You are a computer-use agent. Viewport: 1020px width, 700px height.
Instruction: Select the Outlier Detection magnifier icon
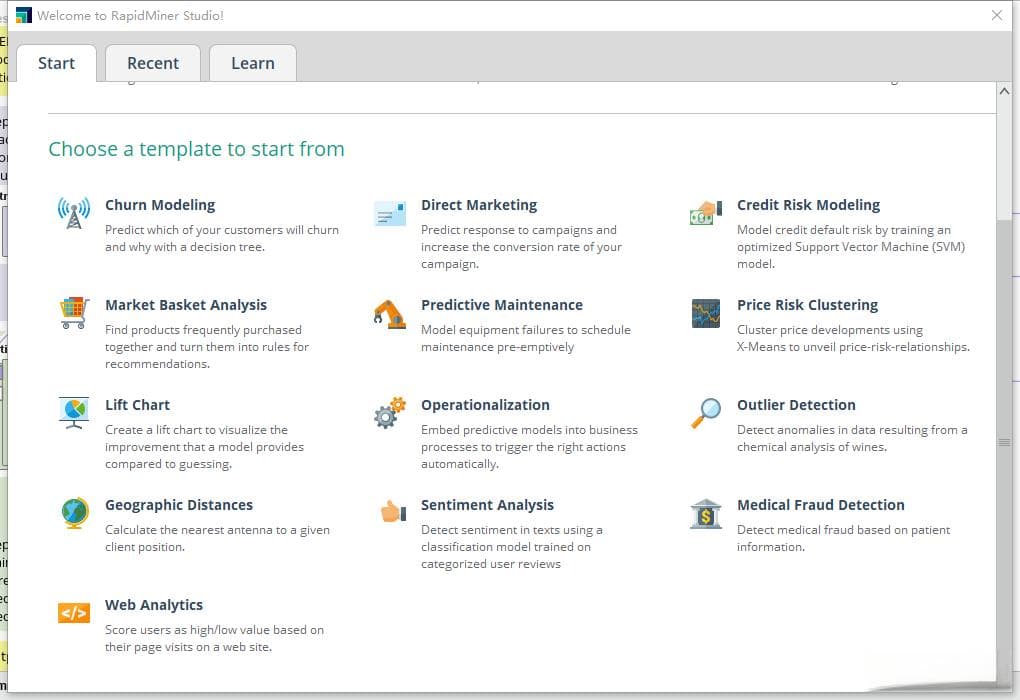point(705,413)
